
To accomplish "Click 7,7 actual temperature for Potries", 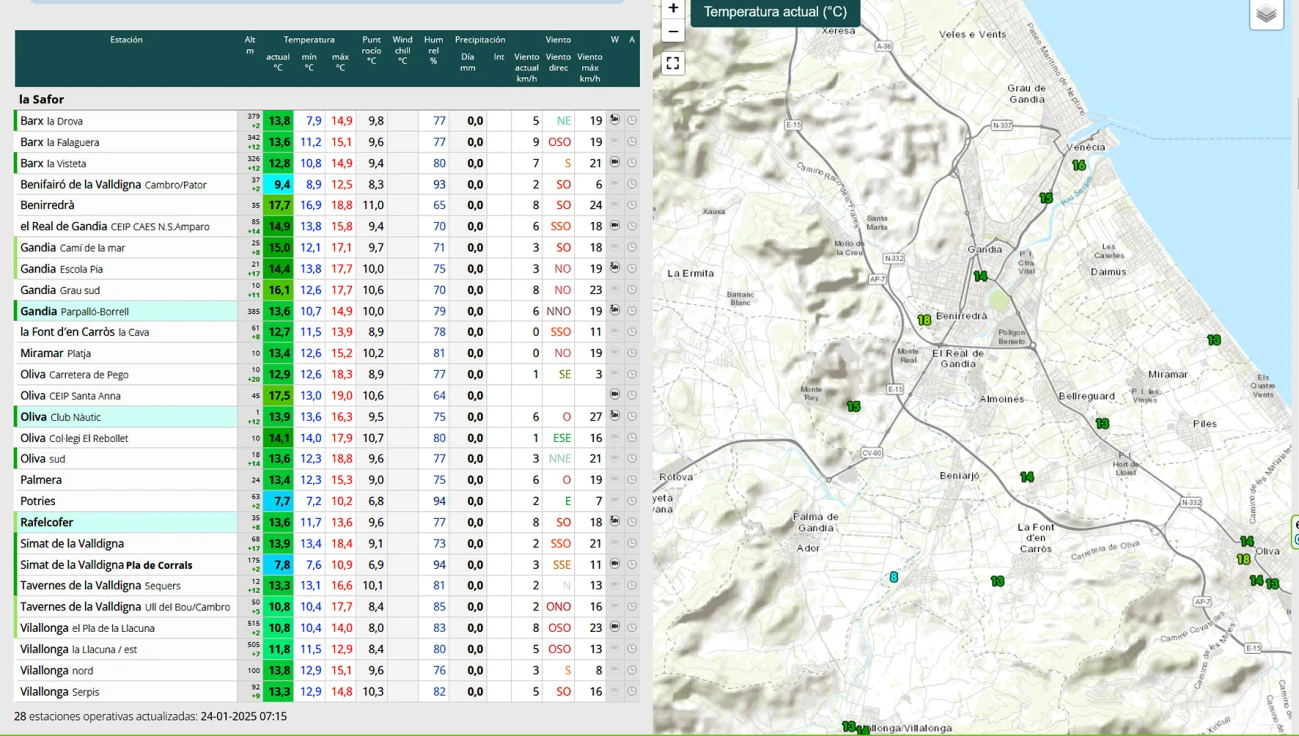I will [278, 501].
